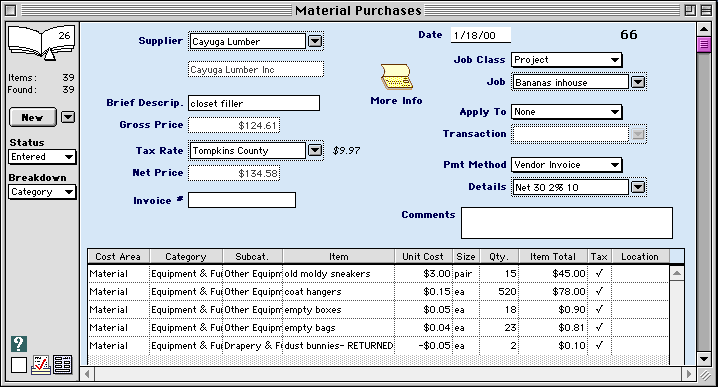Toggle Tax checkmark for dust bunnies row
Viewport: 718px width, 387px height.
pos(599,345)
